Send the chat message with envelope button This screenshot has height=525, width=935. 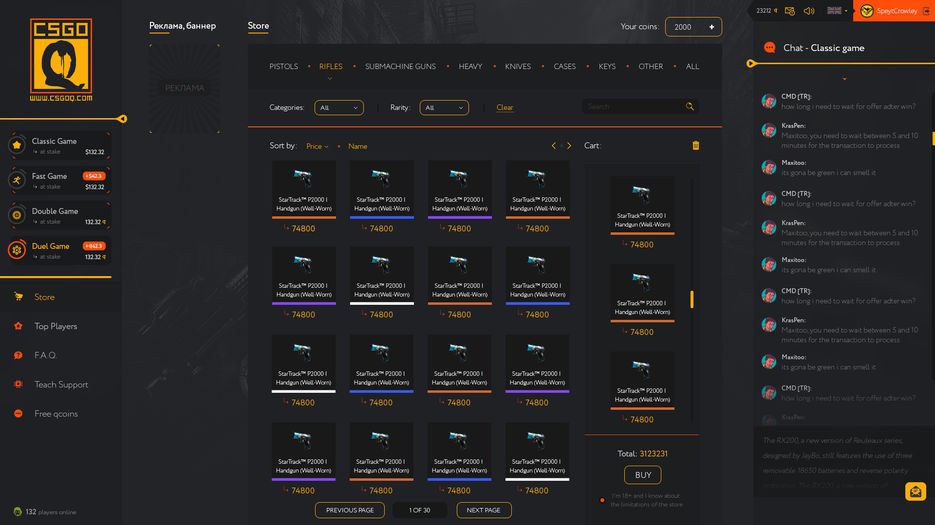click(915, 491)
